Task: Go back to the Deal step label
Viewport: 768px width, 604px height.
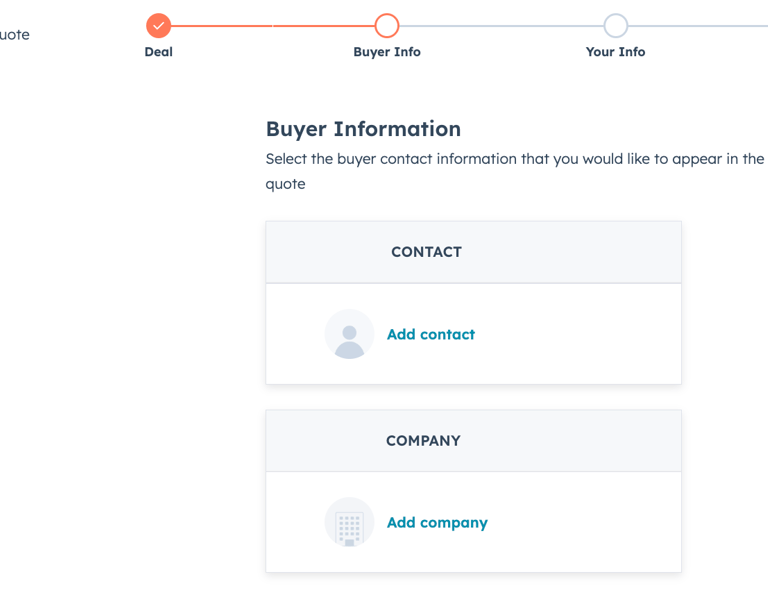Action: pyautogui.click(x=158, y=52)
